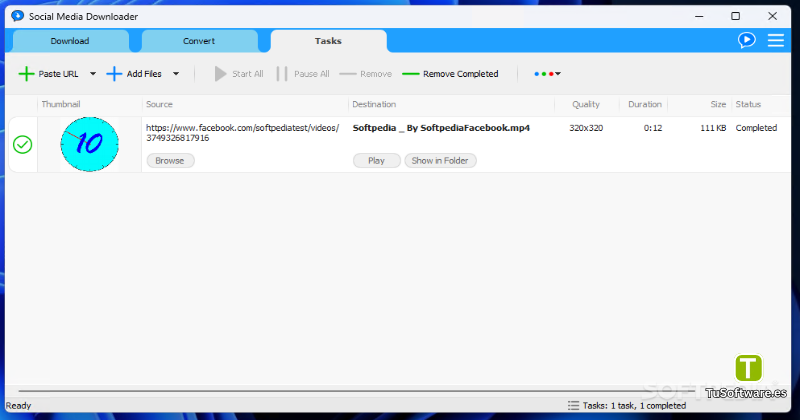Select the Tasks tab
This screenshot has width=800, height=420.
pyautogui.click(x=328, y=41)
